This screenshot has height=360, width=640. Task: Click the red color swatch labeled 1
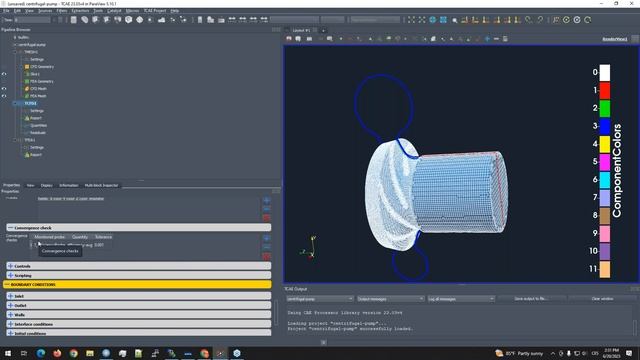604,91
